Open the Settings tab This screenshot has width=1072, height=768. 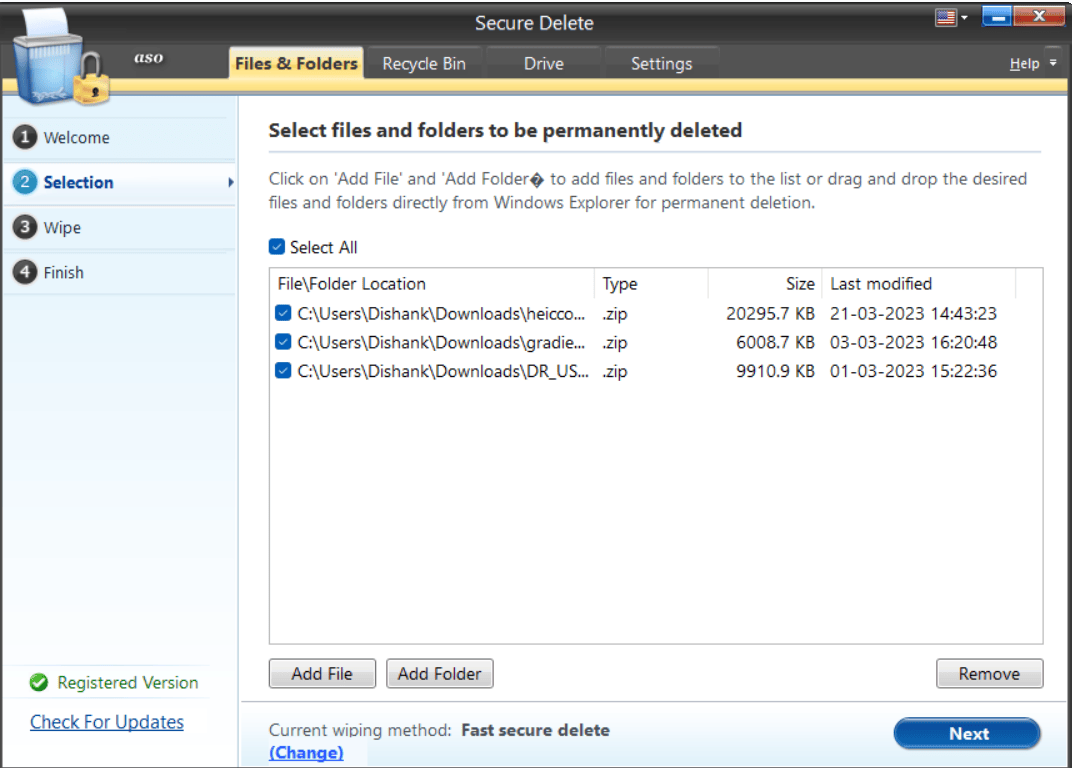click(x=661, y=62)
